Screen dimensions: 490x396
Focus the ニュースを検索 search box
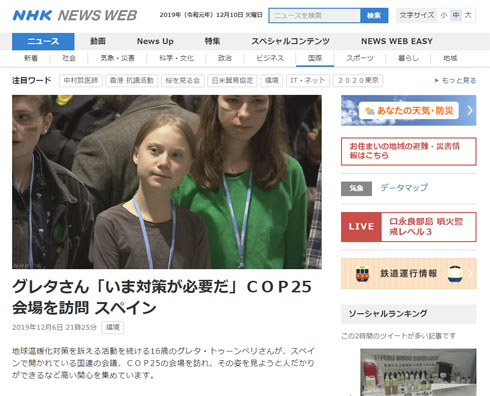315,15
